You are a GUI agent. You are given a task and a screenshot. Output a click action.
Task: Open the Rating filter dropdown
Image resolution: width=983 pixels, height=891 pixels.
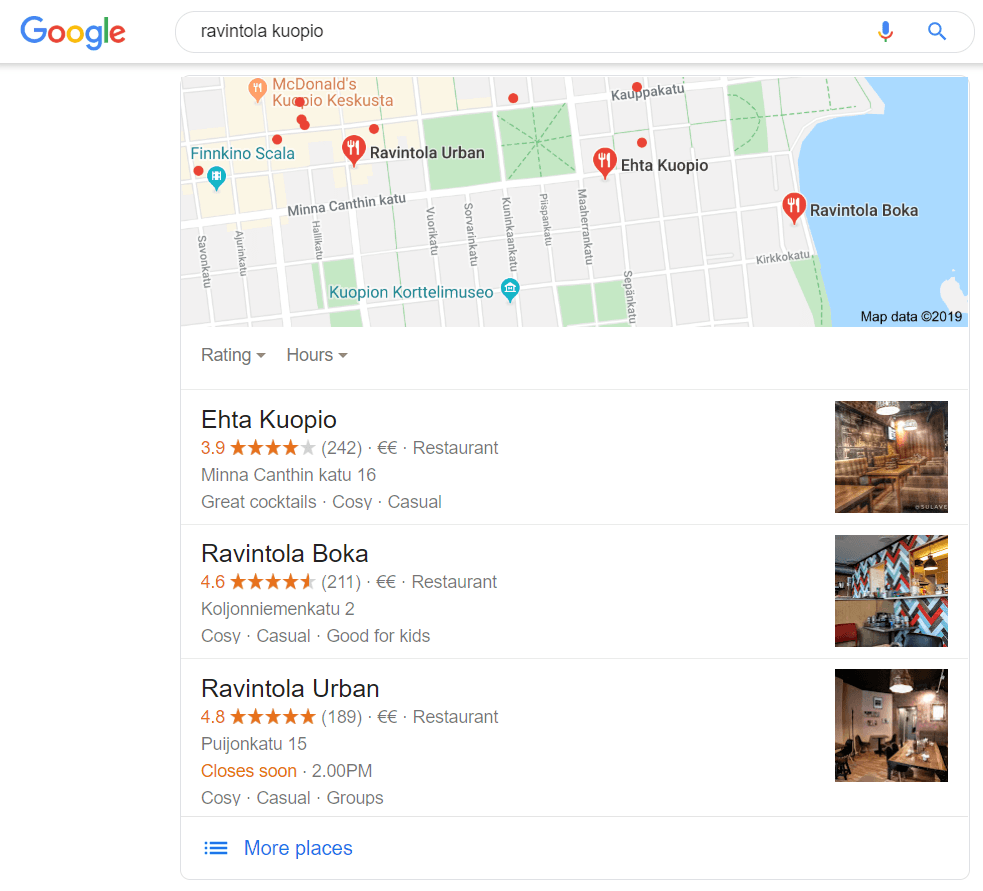tap(233, 355)
